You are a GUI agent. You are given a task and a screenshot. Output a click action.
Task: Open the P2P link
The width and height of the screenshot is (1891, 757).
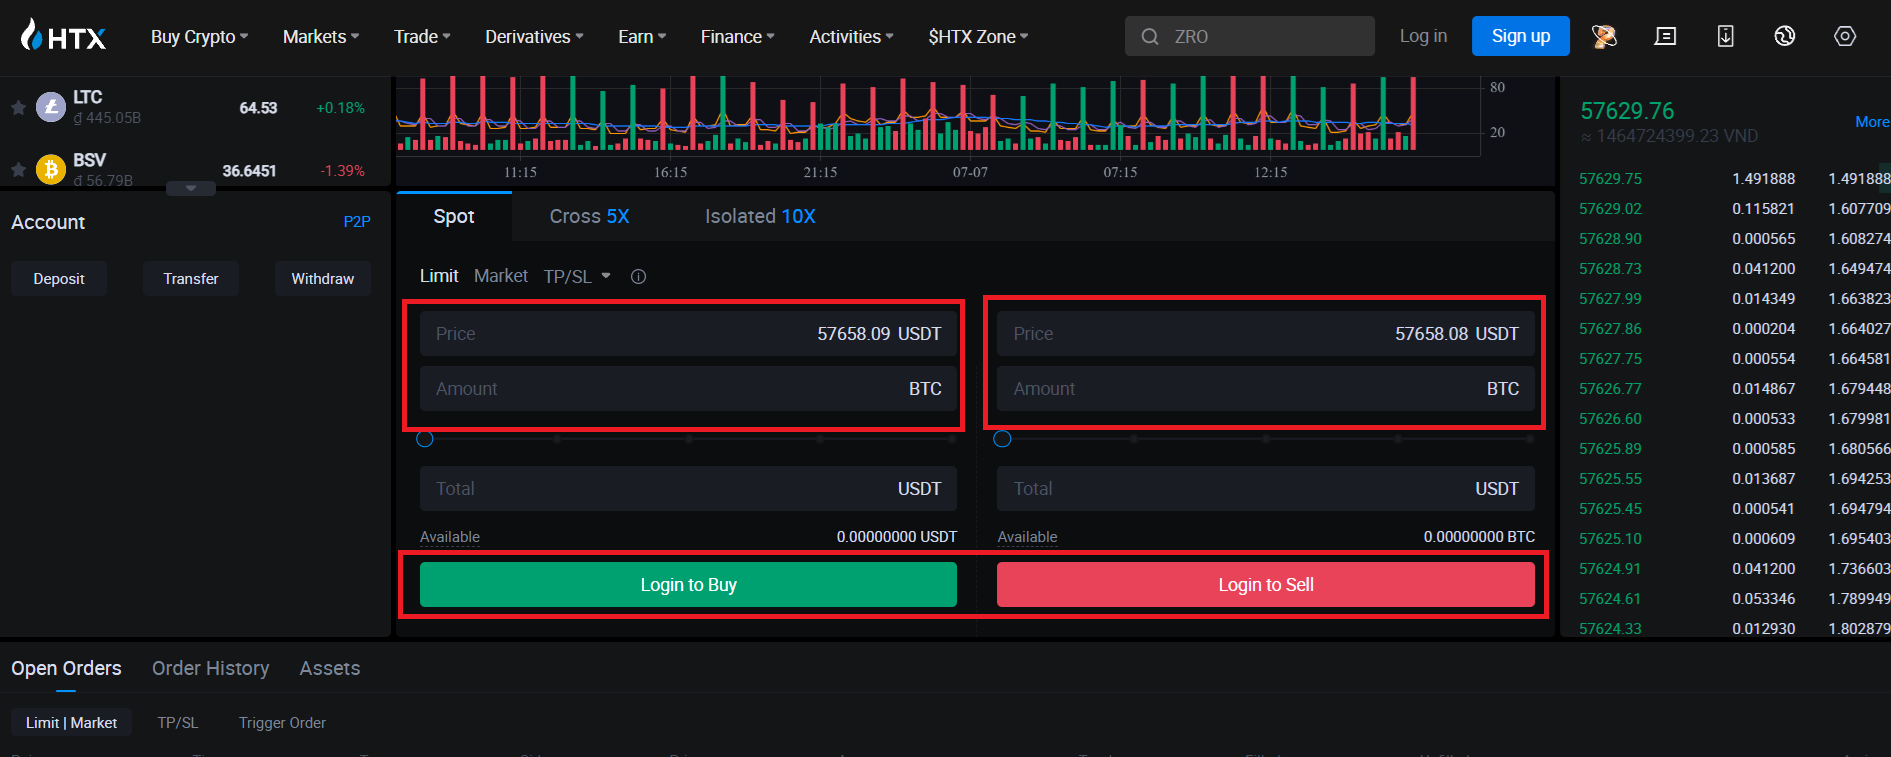[x=357, y=221]
